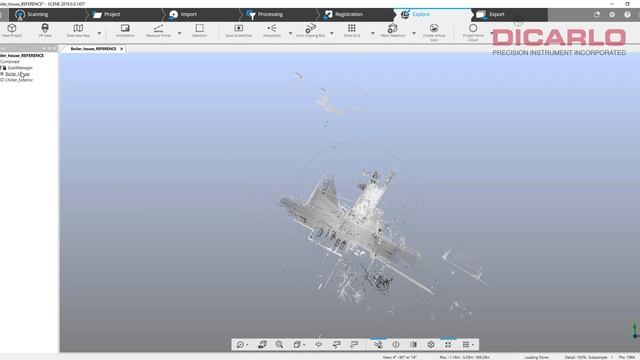This screenshot has width=640, height=360.
Task: Expand Mesh Selection dropdown arrow
Action: (x=414, y=33)
